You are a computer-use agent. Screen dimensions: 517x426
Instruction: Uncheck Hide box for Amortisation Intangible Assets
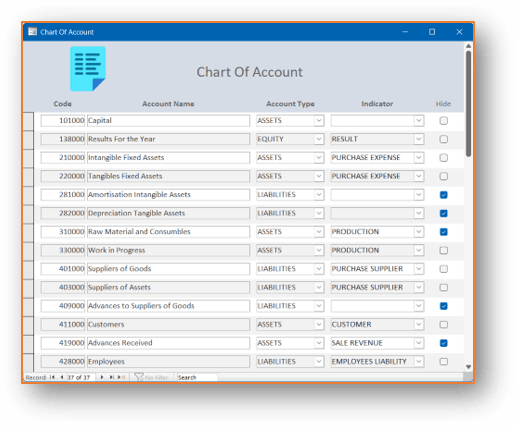click(x=443, y=195)
